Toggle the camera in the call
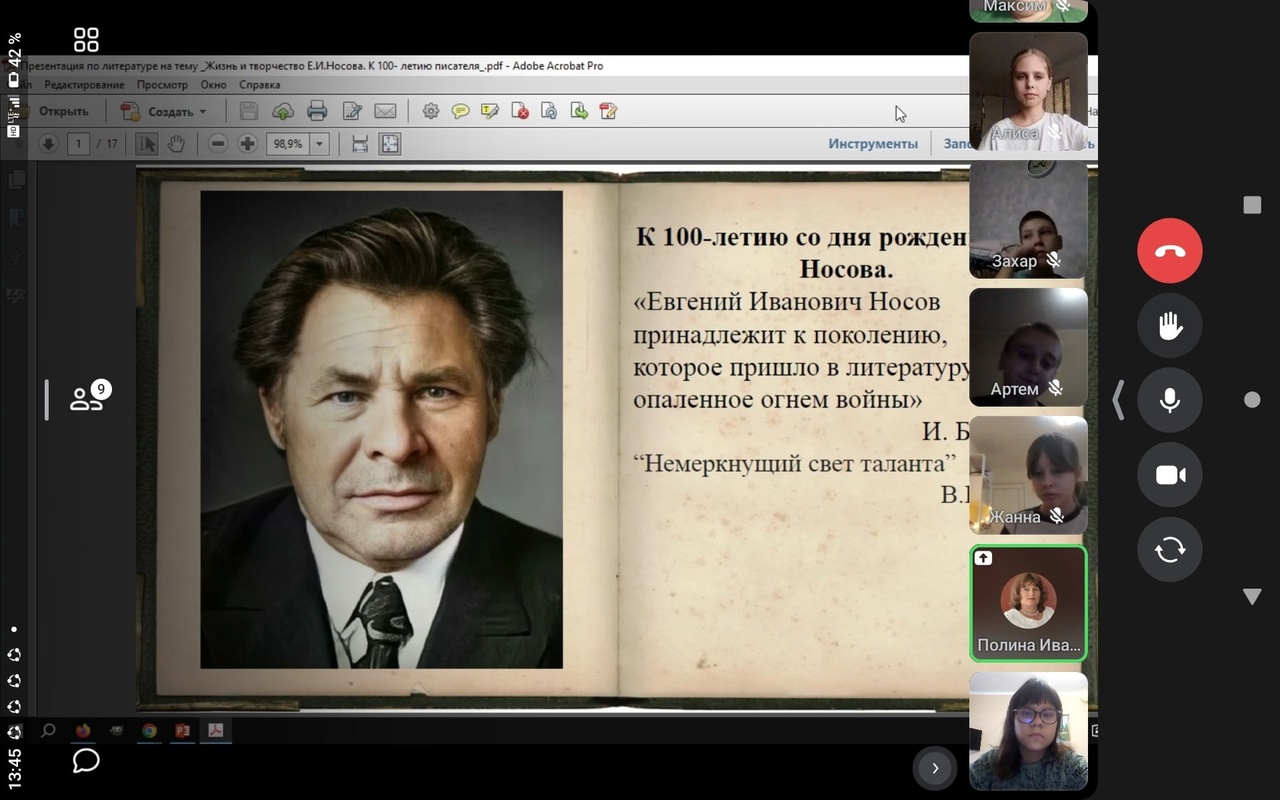1280x800 pixels. click(1170, 475)
